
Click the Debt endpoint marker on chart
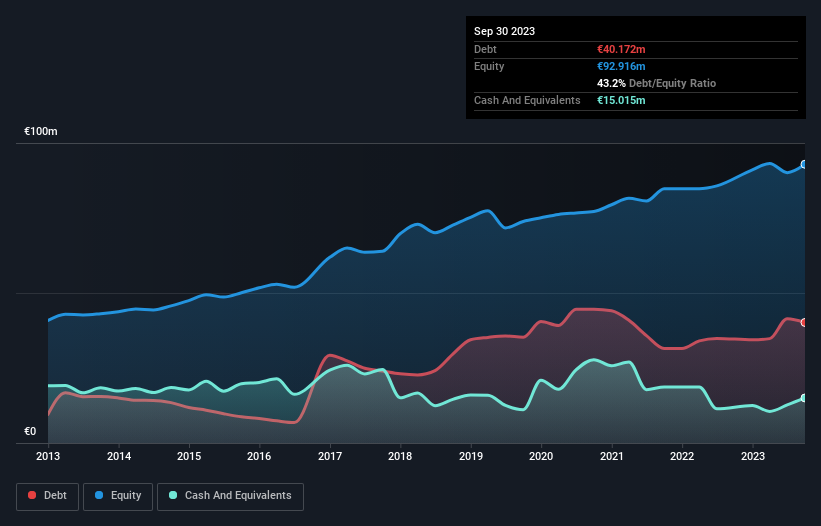[804, 322]
